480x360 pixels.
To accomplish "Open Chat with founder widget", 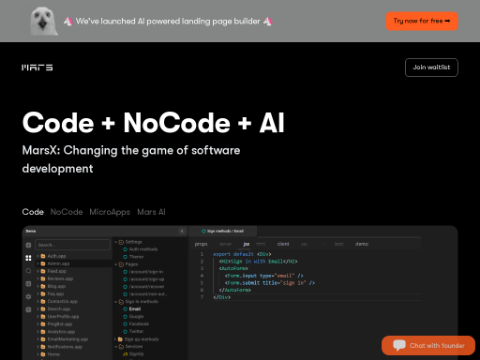I will 428,345.
